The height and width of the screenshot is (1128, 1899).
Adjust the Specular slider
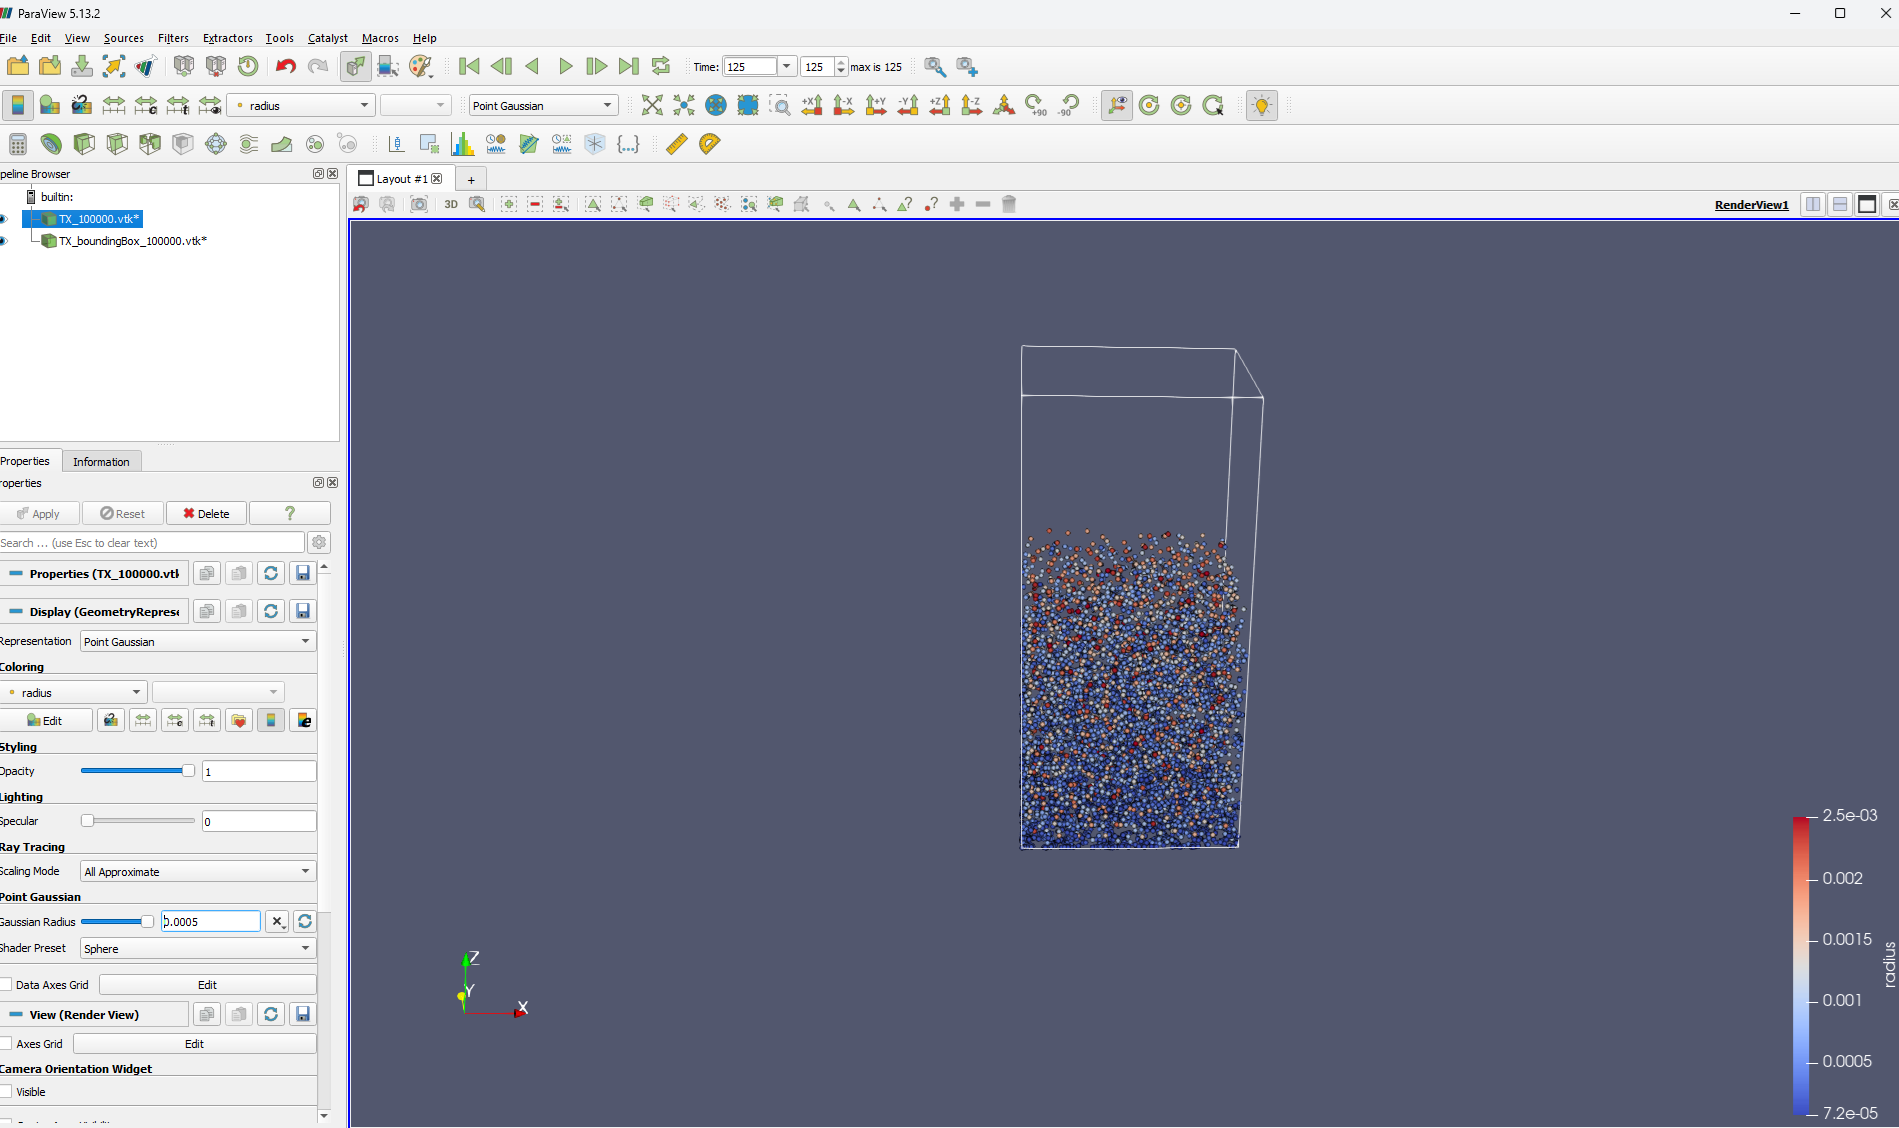pyautogui.click(x=138, y=821)
